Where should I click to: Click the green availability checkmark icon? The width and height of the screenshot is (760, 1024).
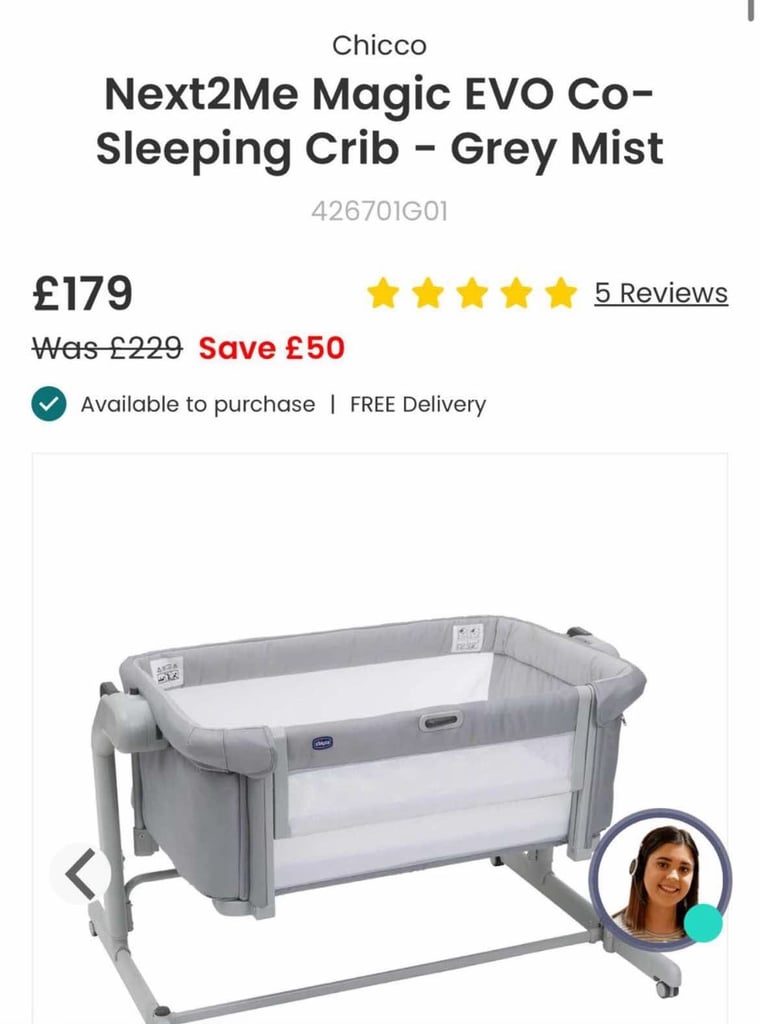pyautogui.click(x=48, y=404)
